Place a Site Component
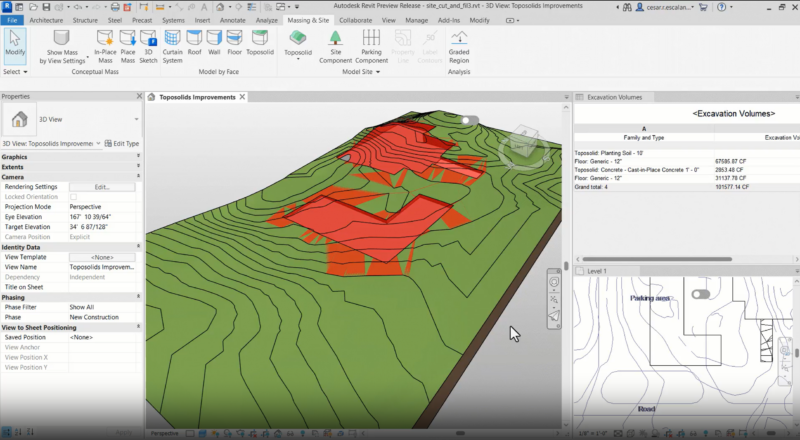This screenshot has width=800, height=440. click(x=336, y=47)
